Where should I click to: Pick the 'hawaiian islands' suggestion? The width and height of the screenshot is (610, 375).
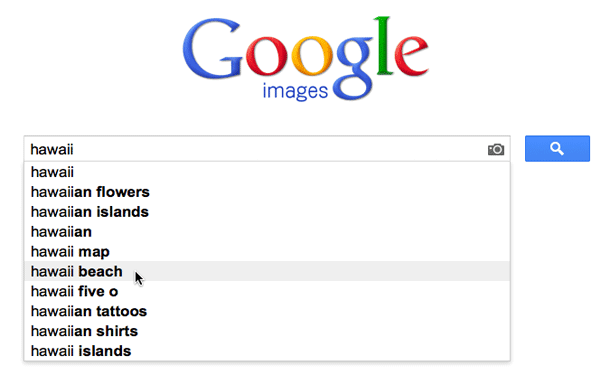(x=267, y=212)
